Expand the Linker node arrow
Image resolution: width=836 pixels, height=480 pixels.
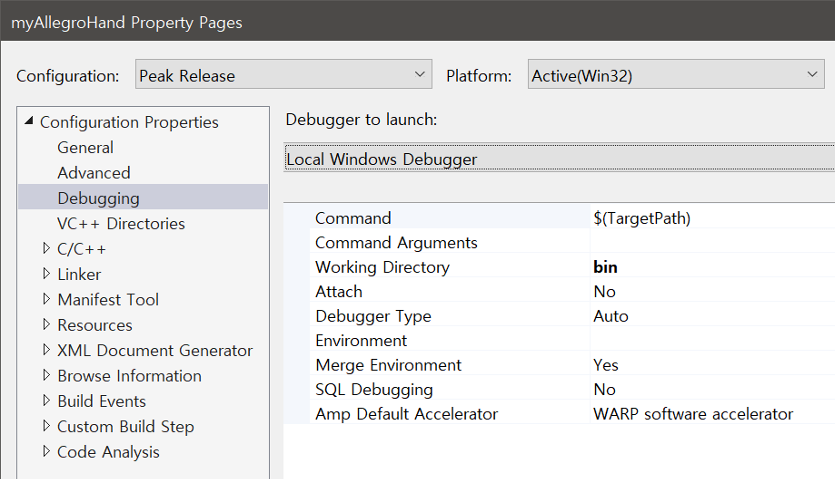point(46,274)
